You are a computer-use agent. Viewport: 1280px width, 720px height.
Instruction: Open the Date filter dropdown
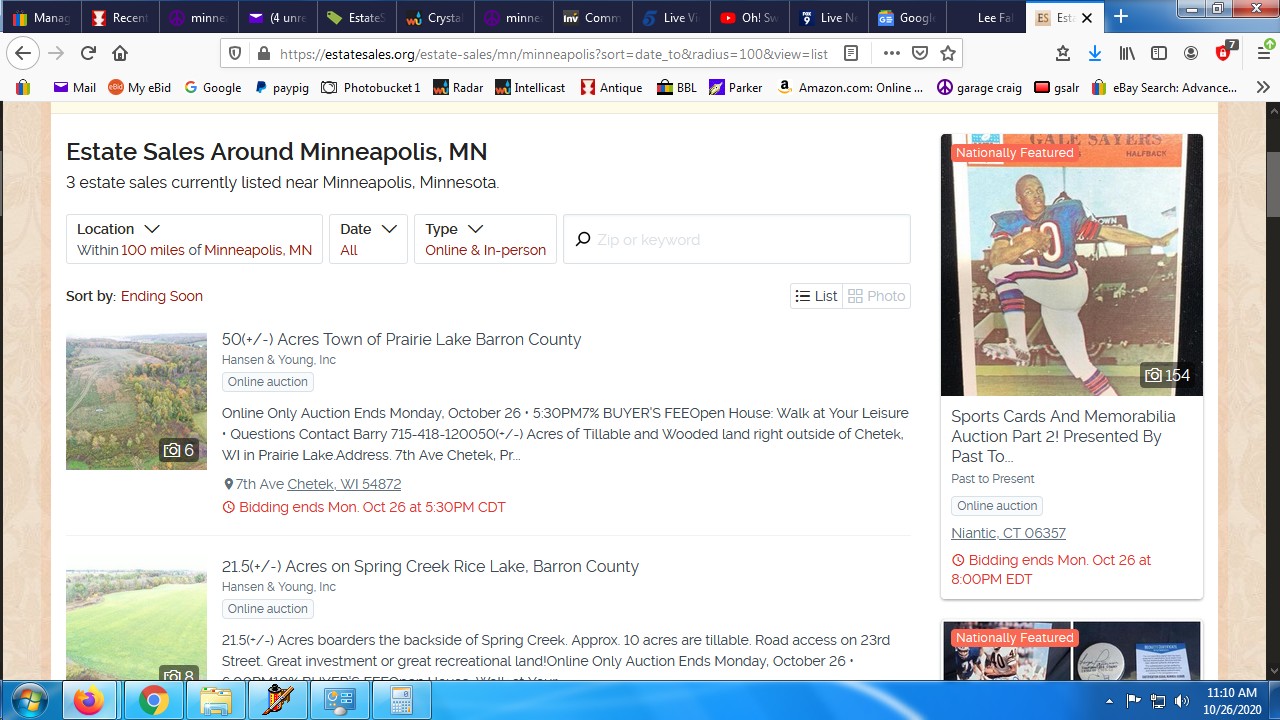[368, 239]
